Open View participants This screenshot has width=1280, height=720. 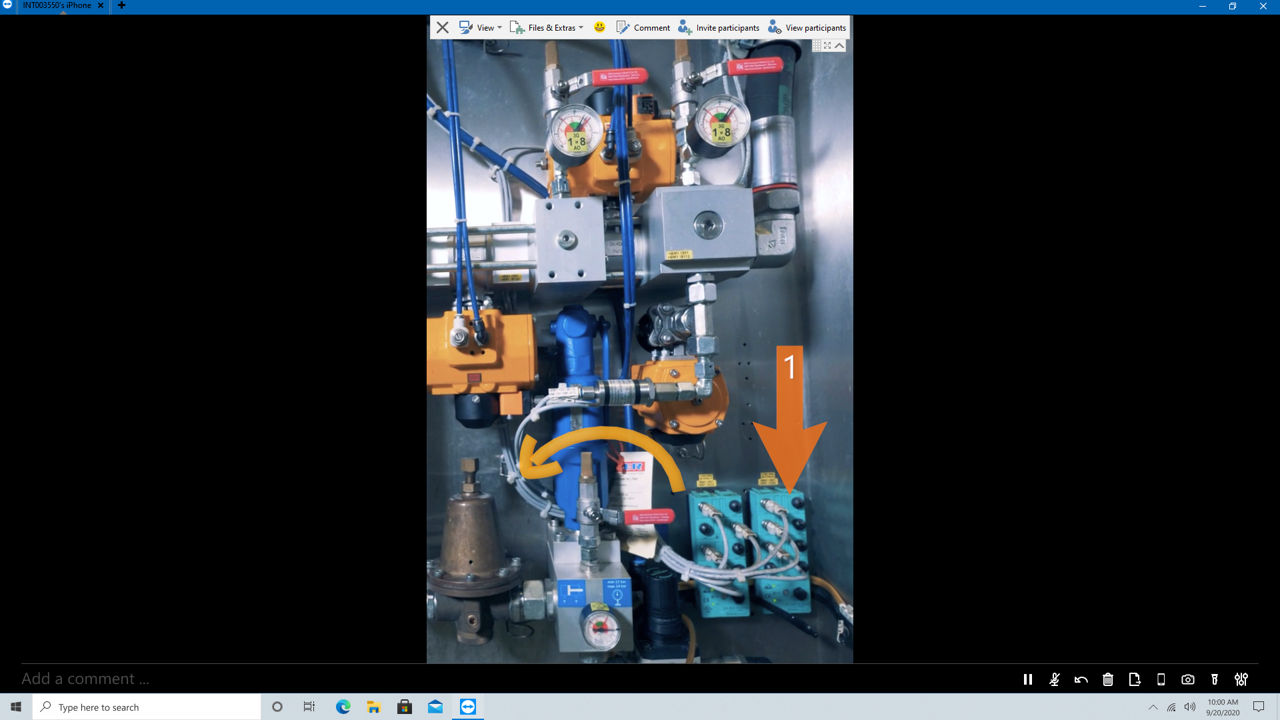pos(807,28)
